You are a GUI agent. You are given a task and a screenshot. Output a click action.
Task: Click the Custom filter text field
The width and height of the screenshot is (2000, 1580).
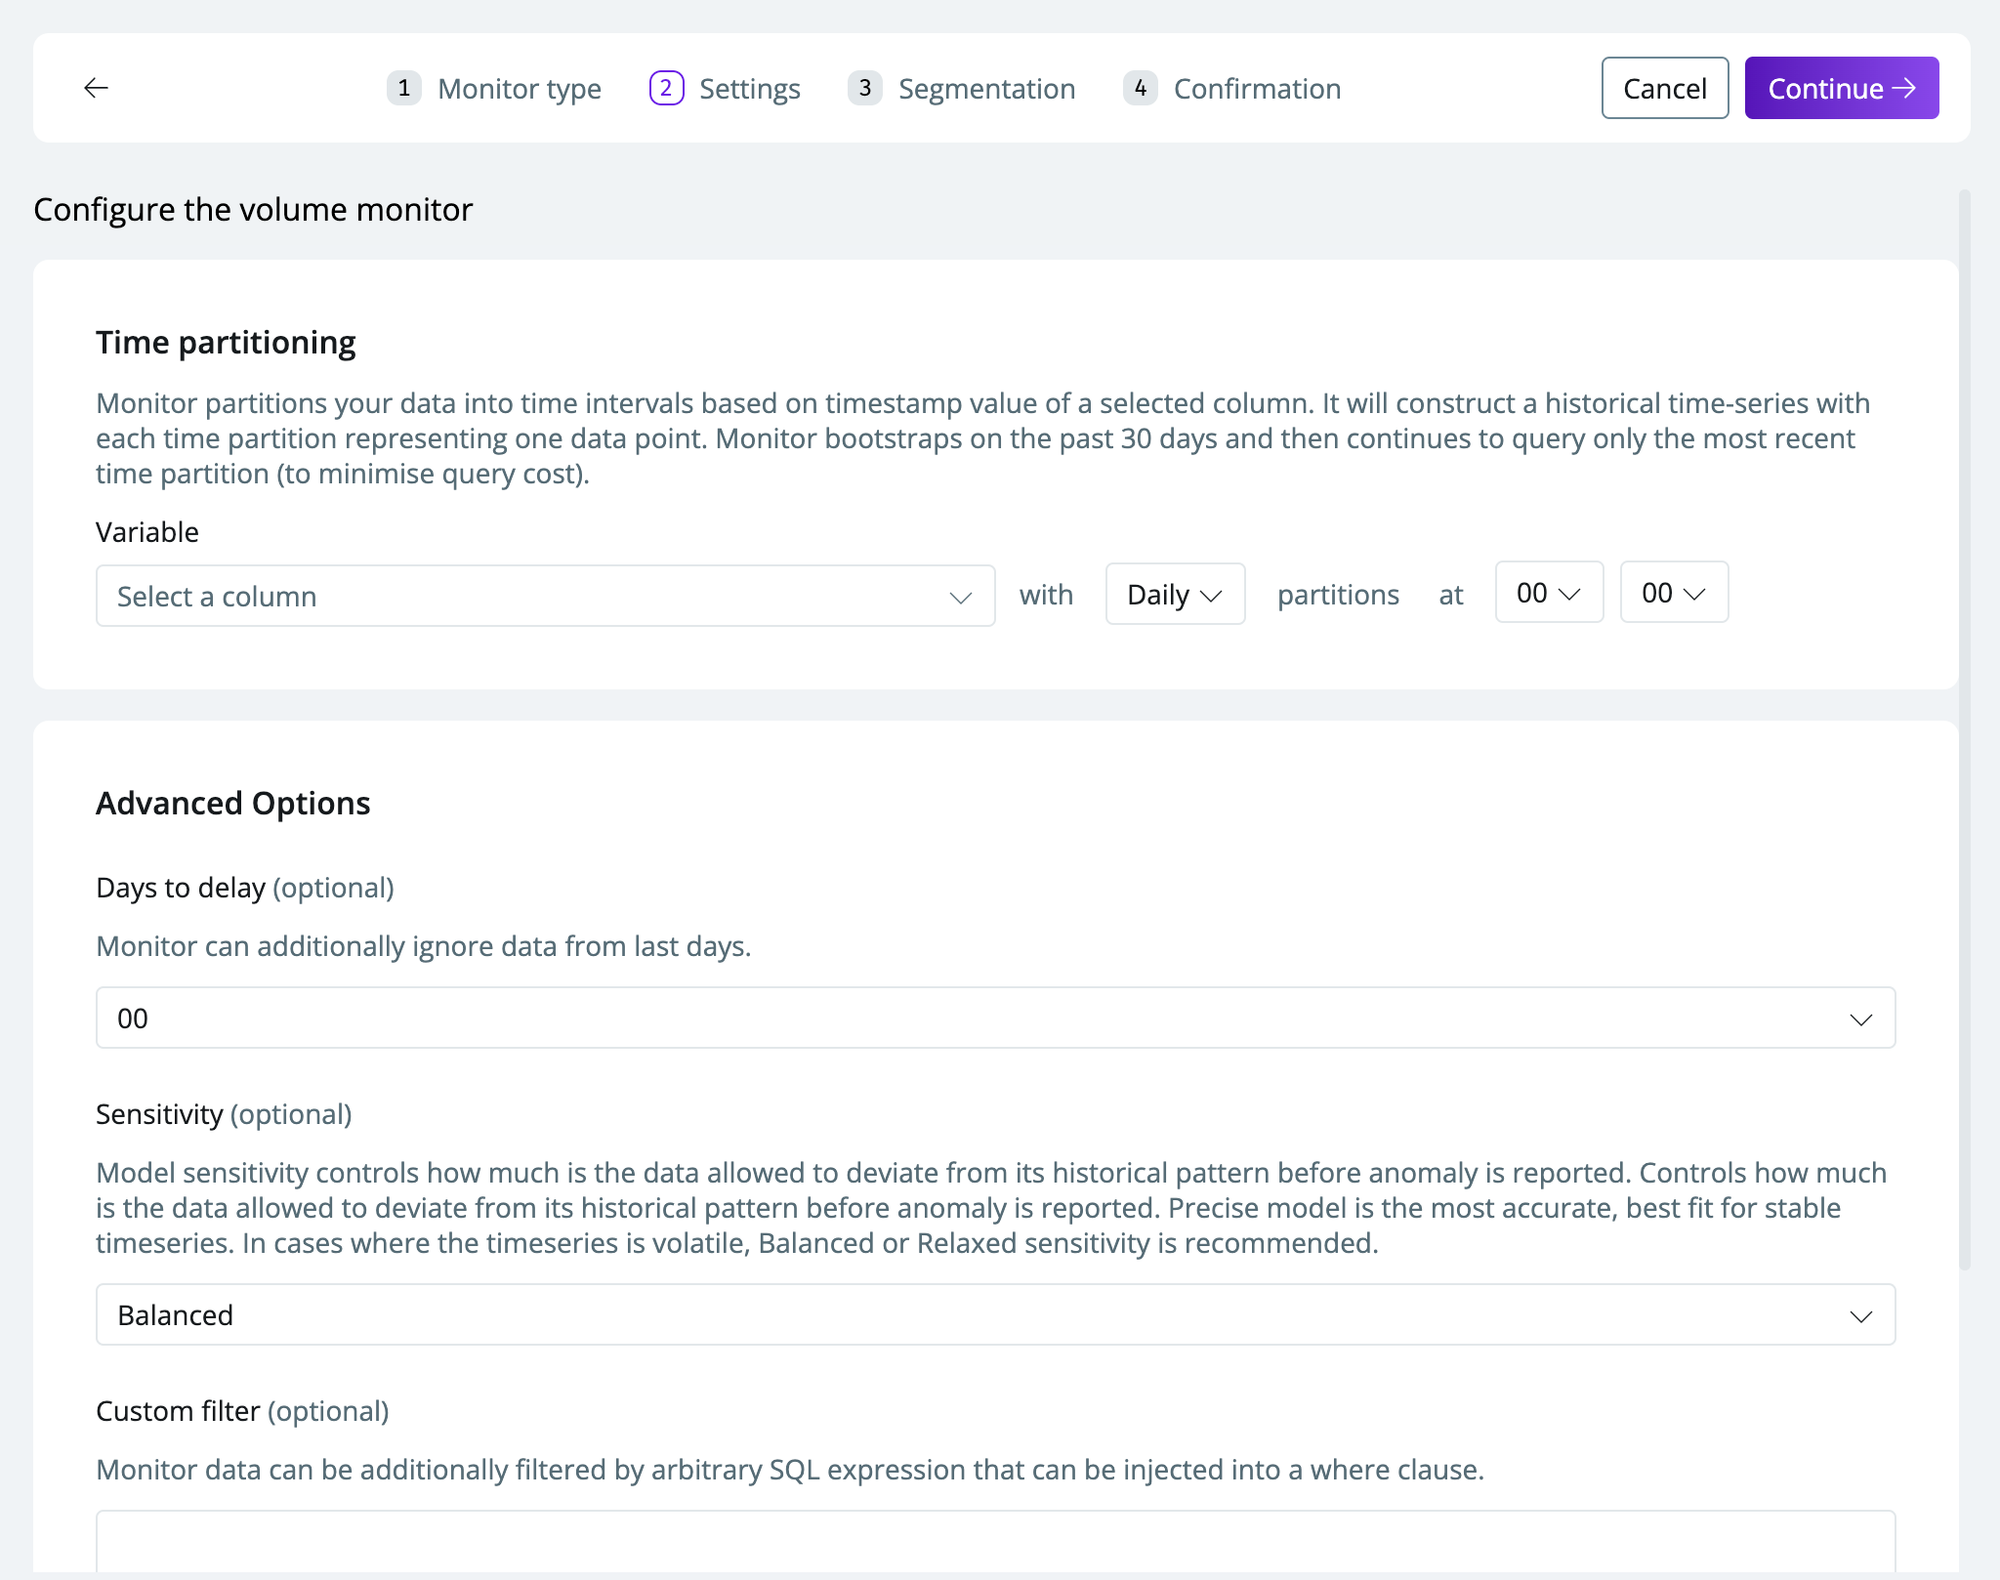pos(995,1542)
